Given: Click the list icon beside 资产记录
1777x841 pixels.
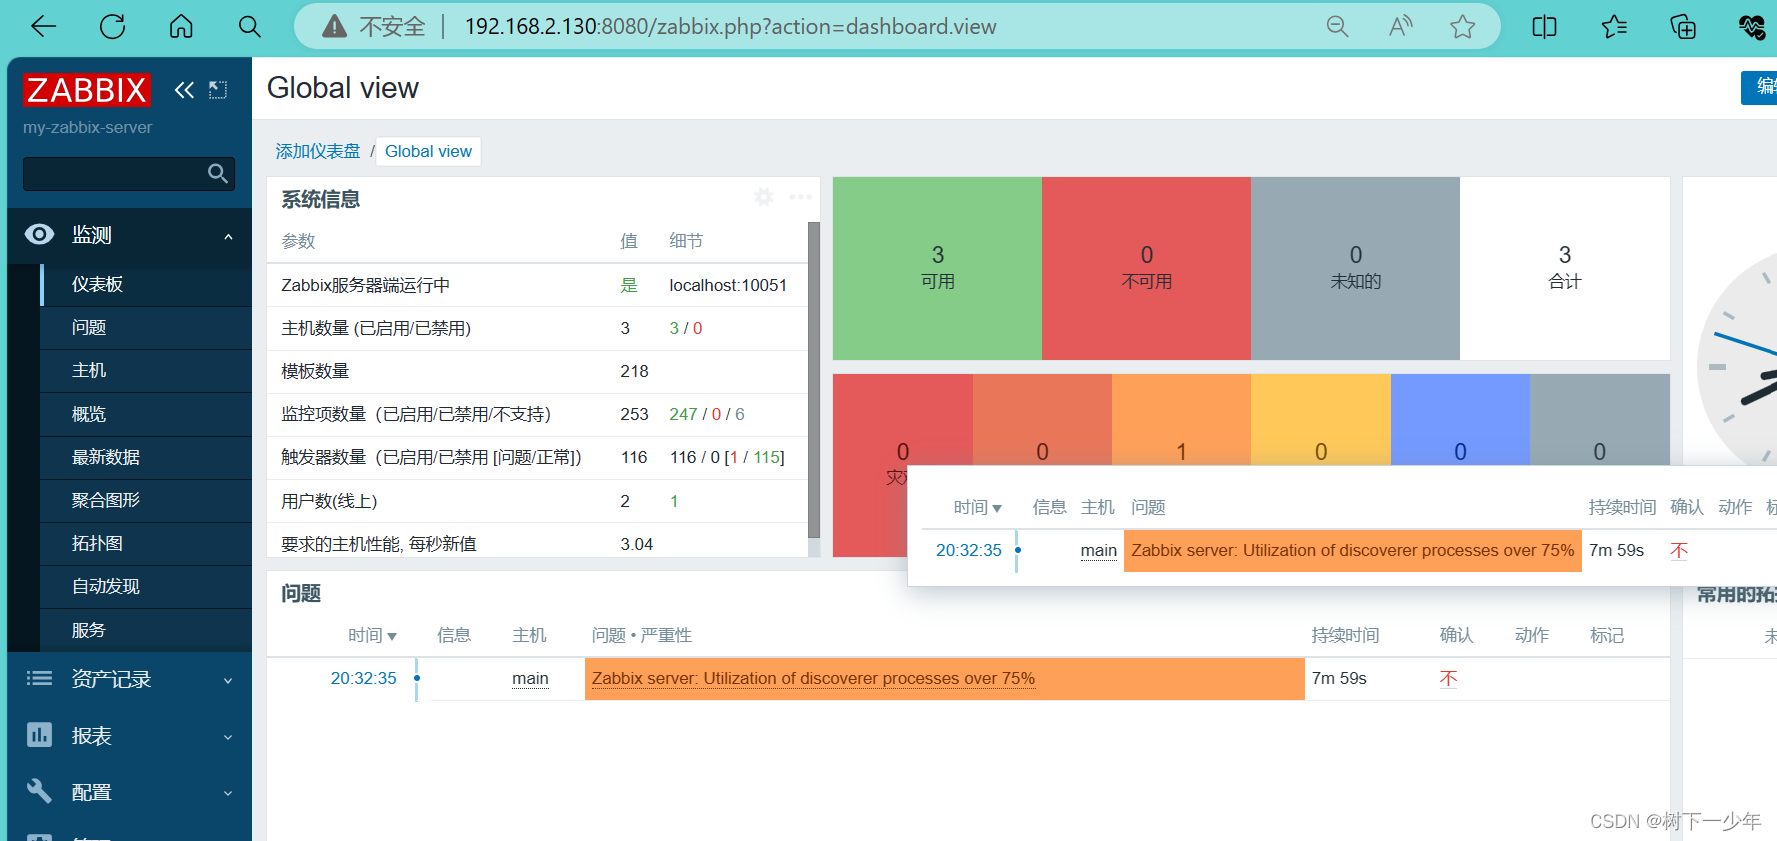Looking at the screenshot, I should [x=39, y=679].
